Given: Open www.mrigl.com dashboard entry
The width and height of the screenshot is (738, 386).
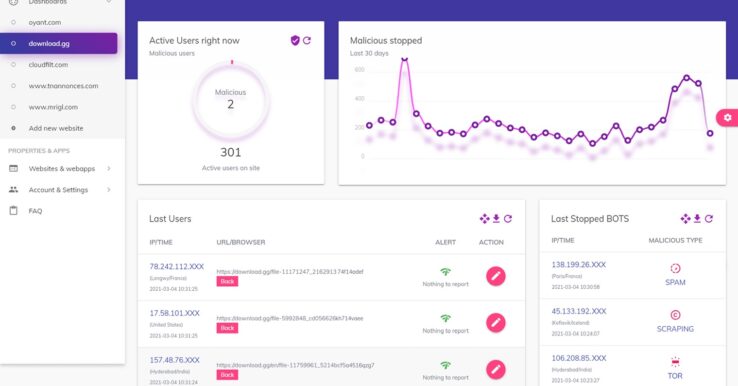Looking at the screenshot, I should [x=53, y=107].
